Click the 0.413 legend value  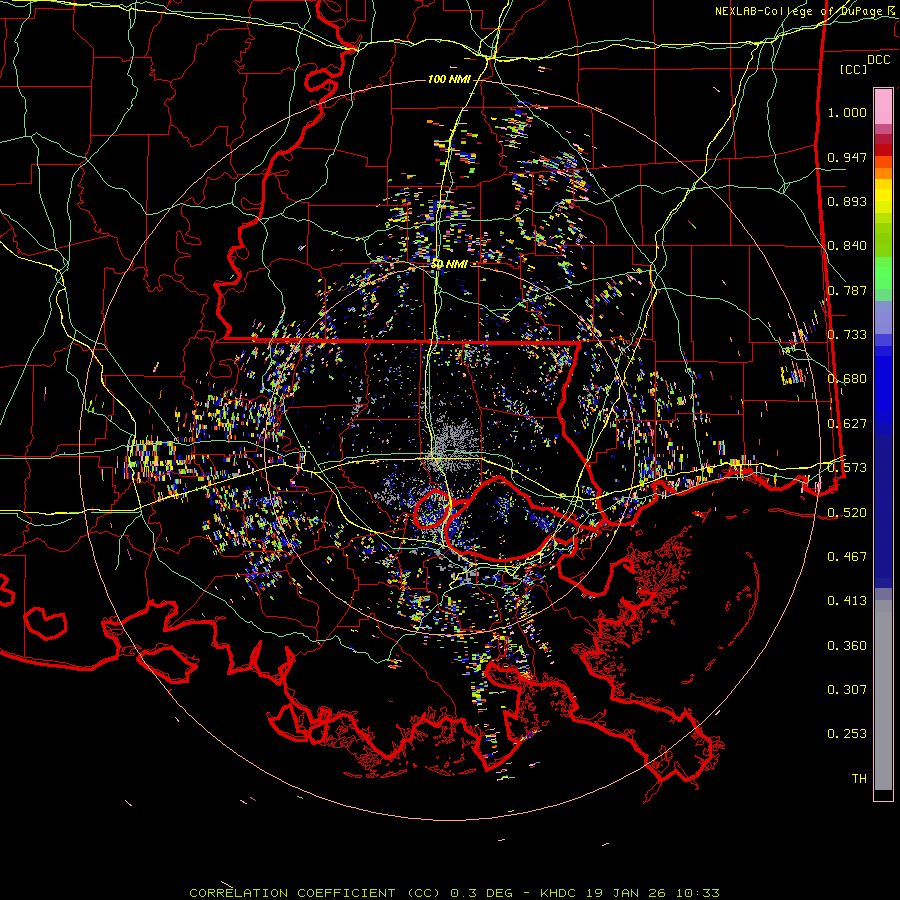pos(847,601)
